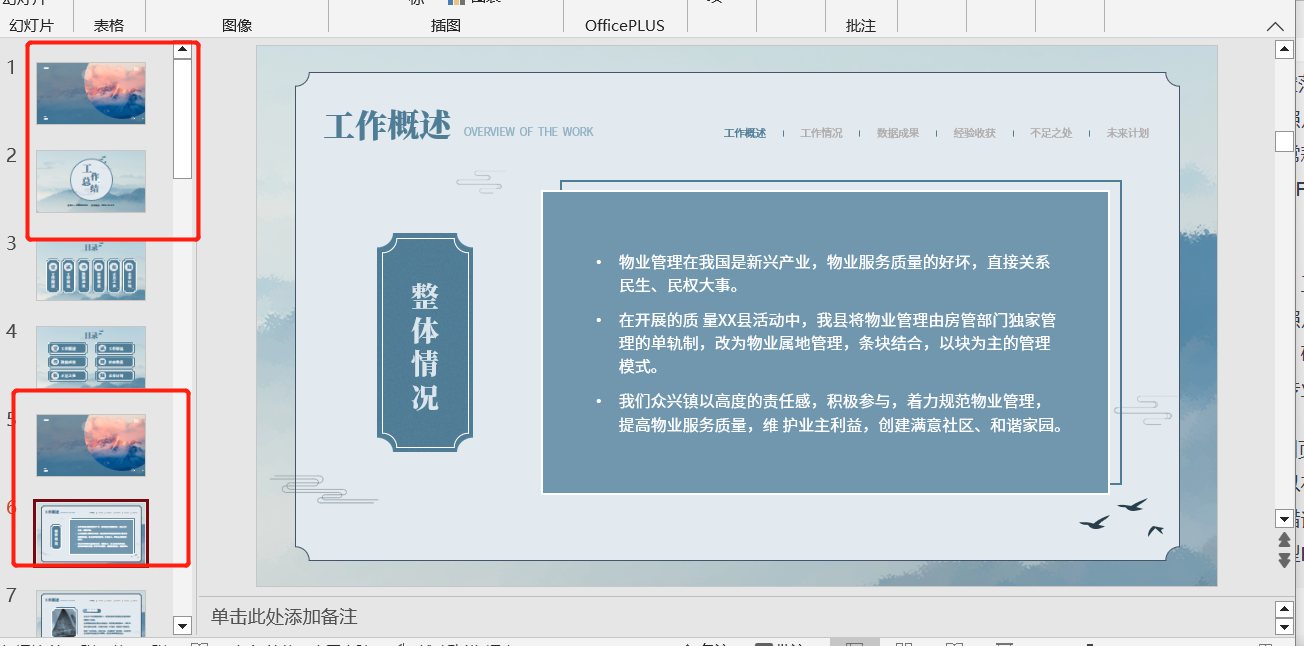This screenshot has height=646, width=1304.
Task: Add a comment using the 批注 ribbon icon
Action: [x=860, y=25]
